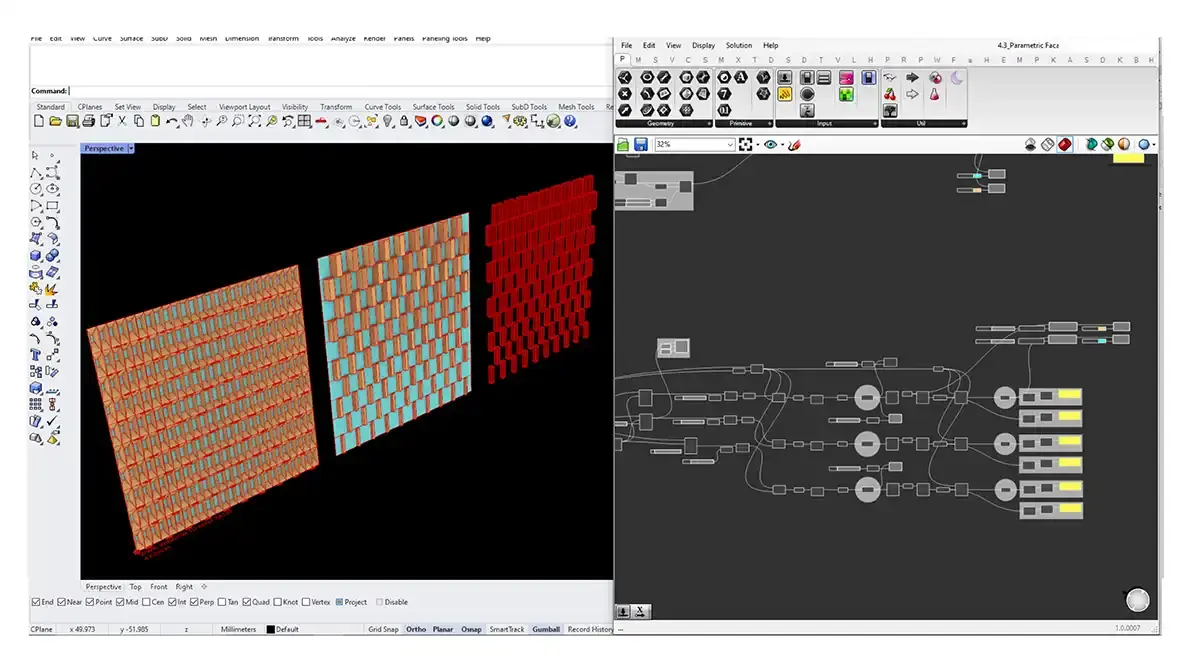Viewport: 1190px width, 666px height.
Task: Open the Perspective viewport dropdown arrow
Action: tap(131, 149)
